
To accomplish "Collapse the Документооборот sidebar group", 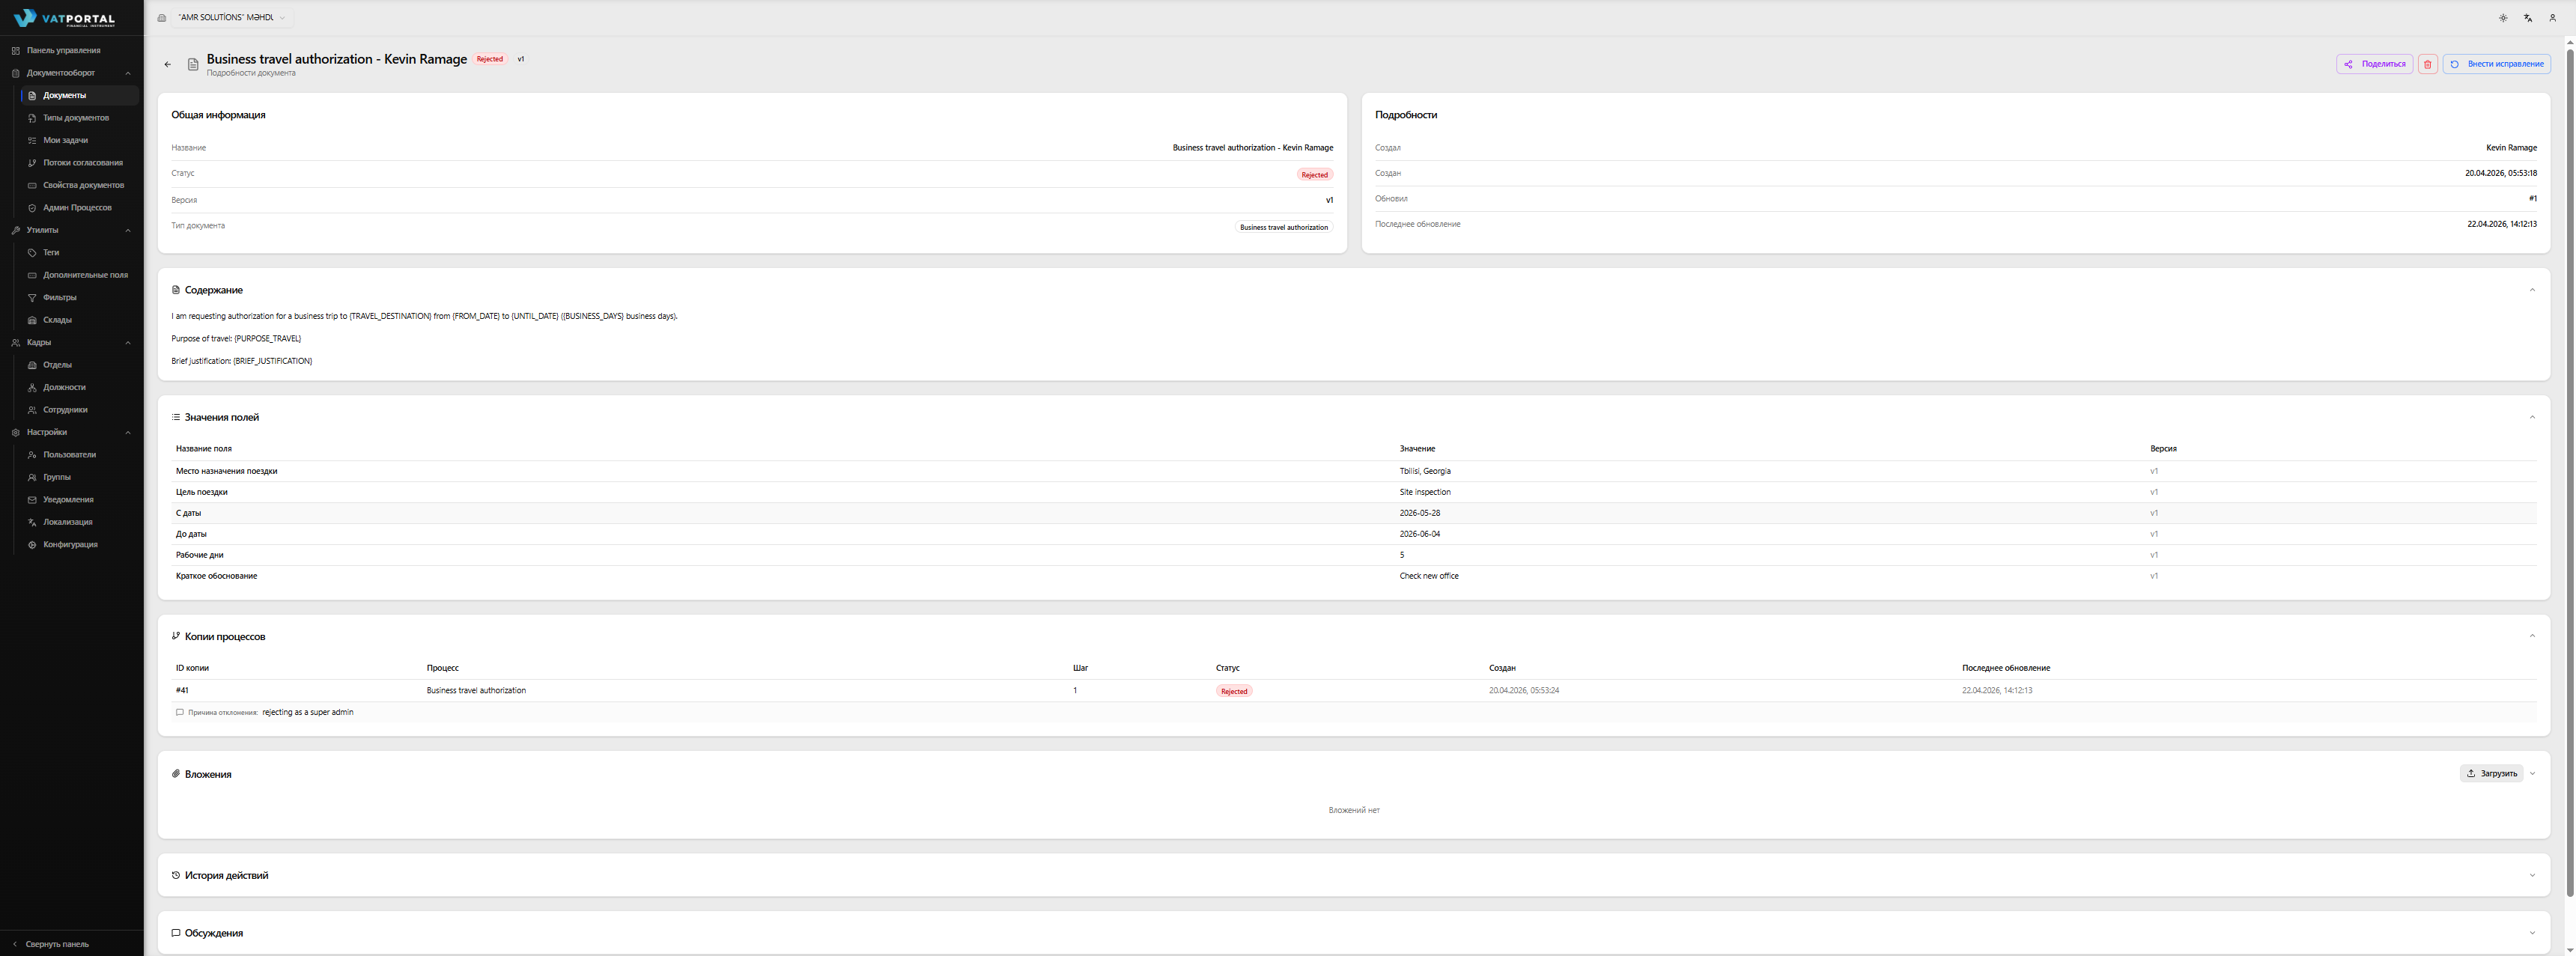I will click(x=127, y=73).
